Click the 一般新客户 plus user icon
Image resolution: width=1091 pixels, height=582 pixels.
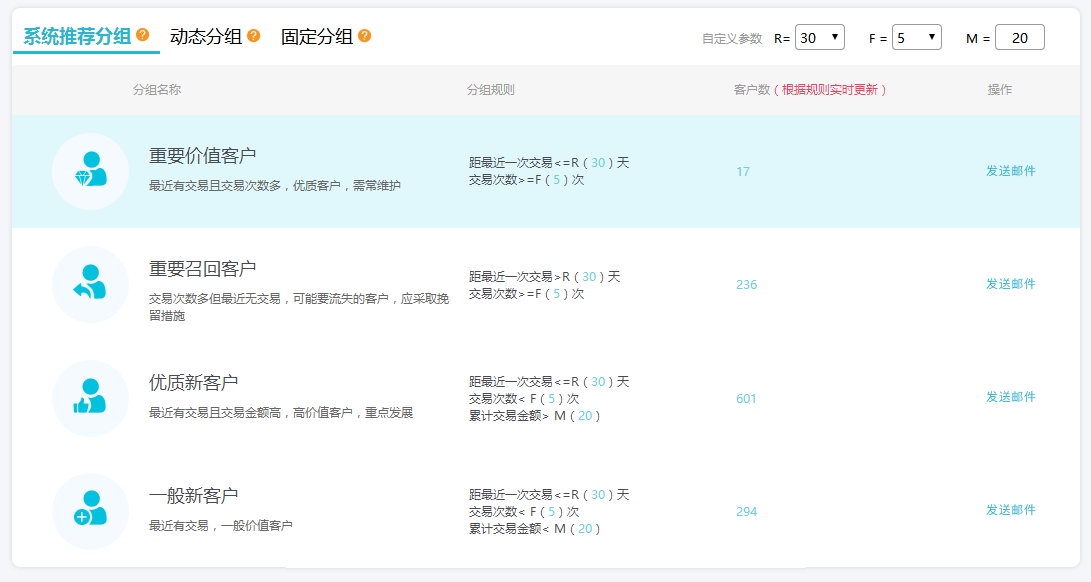tap(90, 511)
